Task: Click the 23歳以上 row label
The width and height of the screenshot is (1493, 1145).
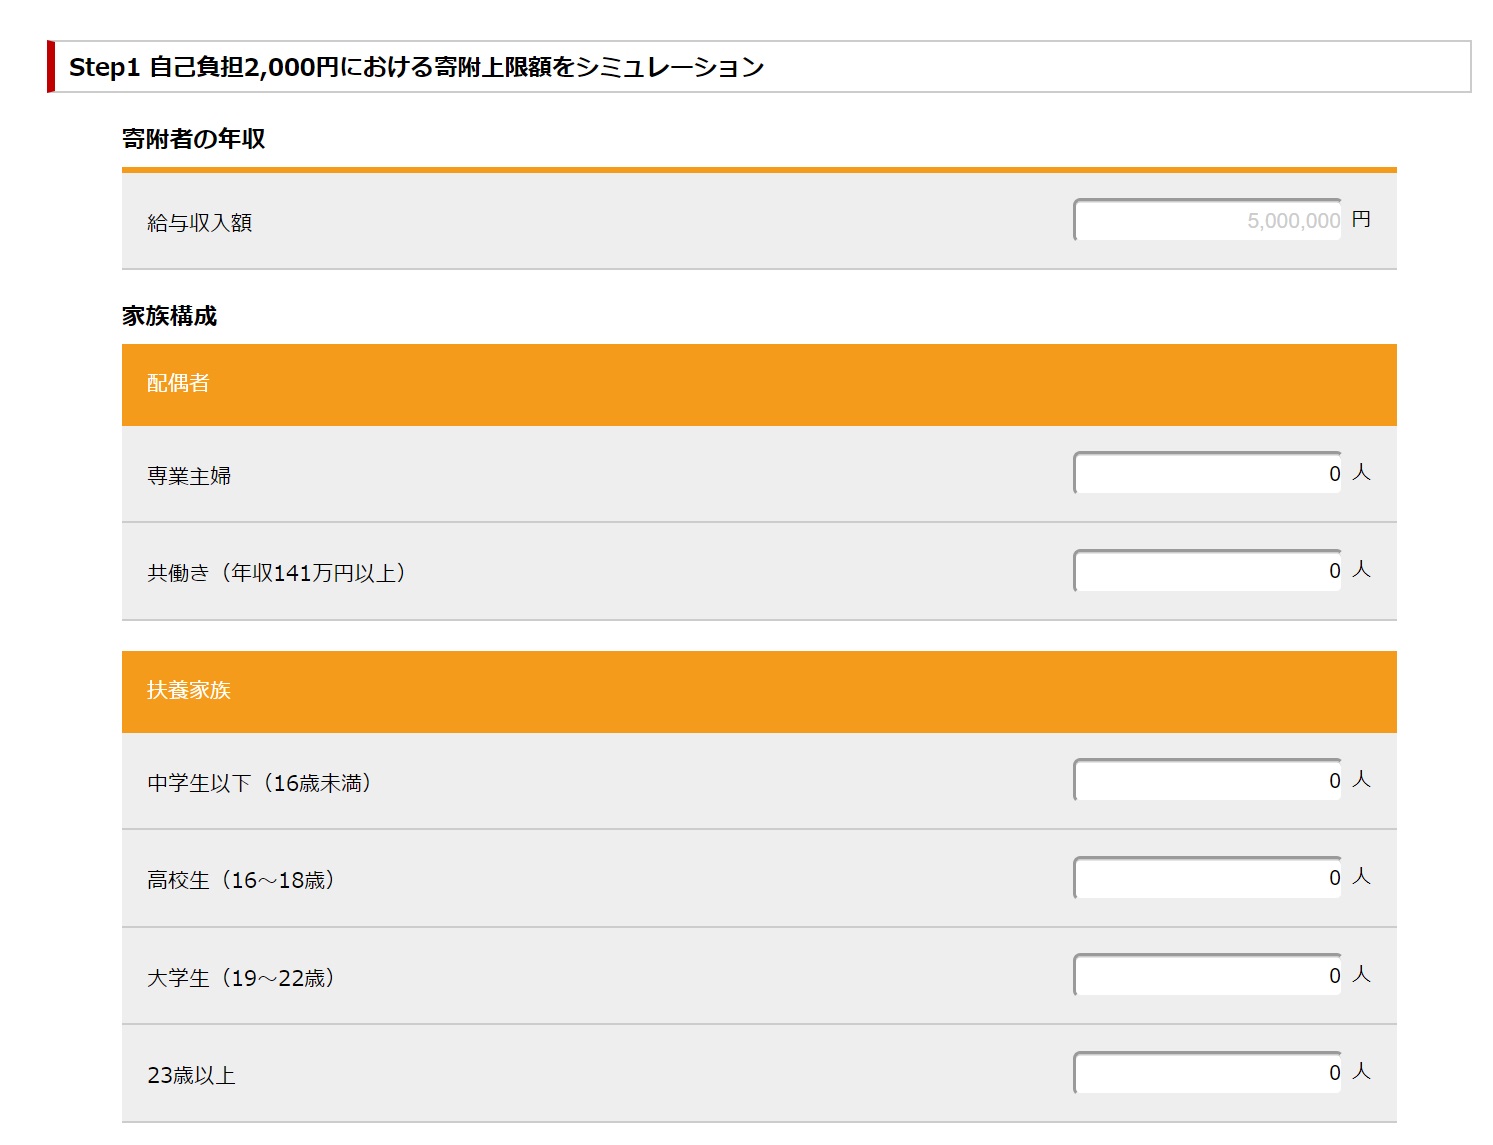Action: click(191, 1075)
